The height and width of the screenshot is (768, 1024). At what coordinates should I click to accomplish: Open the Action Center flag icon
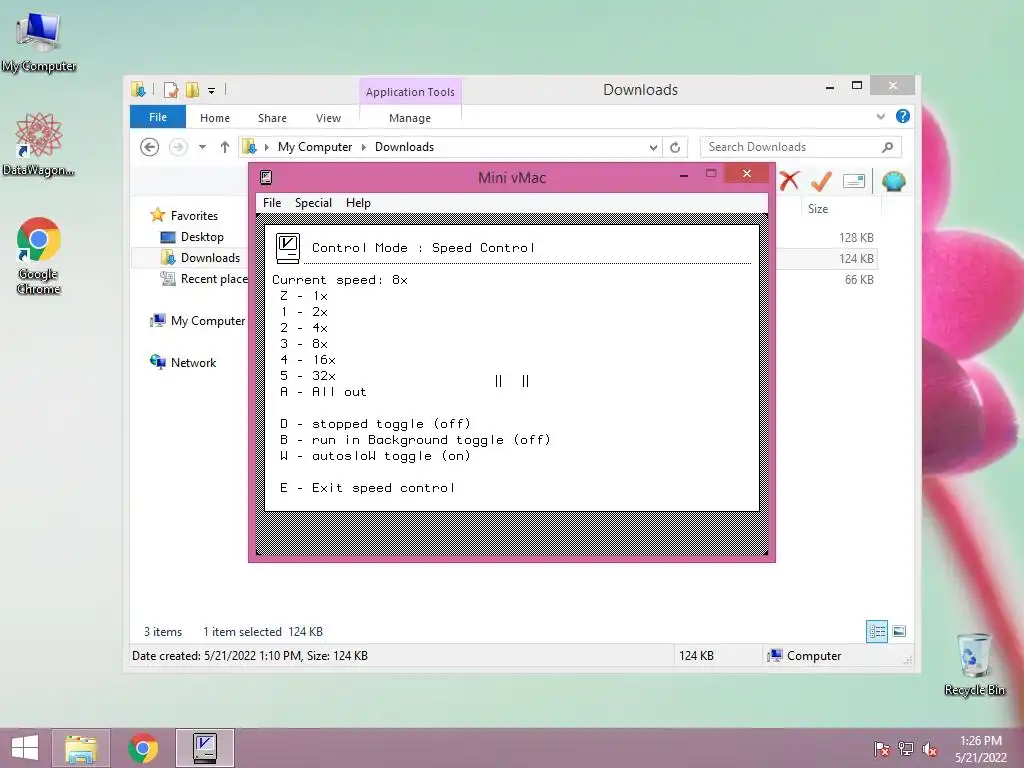tap(881, 749)
